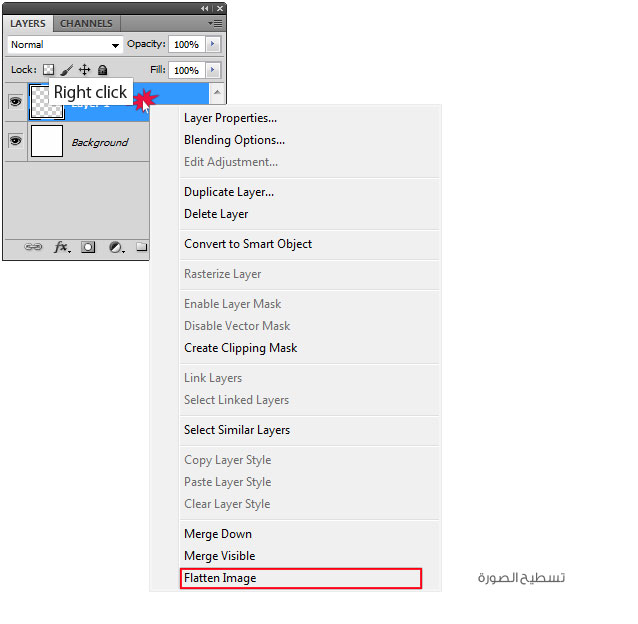Open the Normal blend mode dropdown

tap(65, 45)
